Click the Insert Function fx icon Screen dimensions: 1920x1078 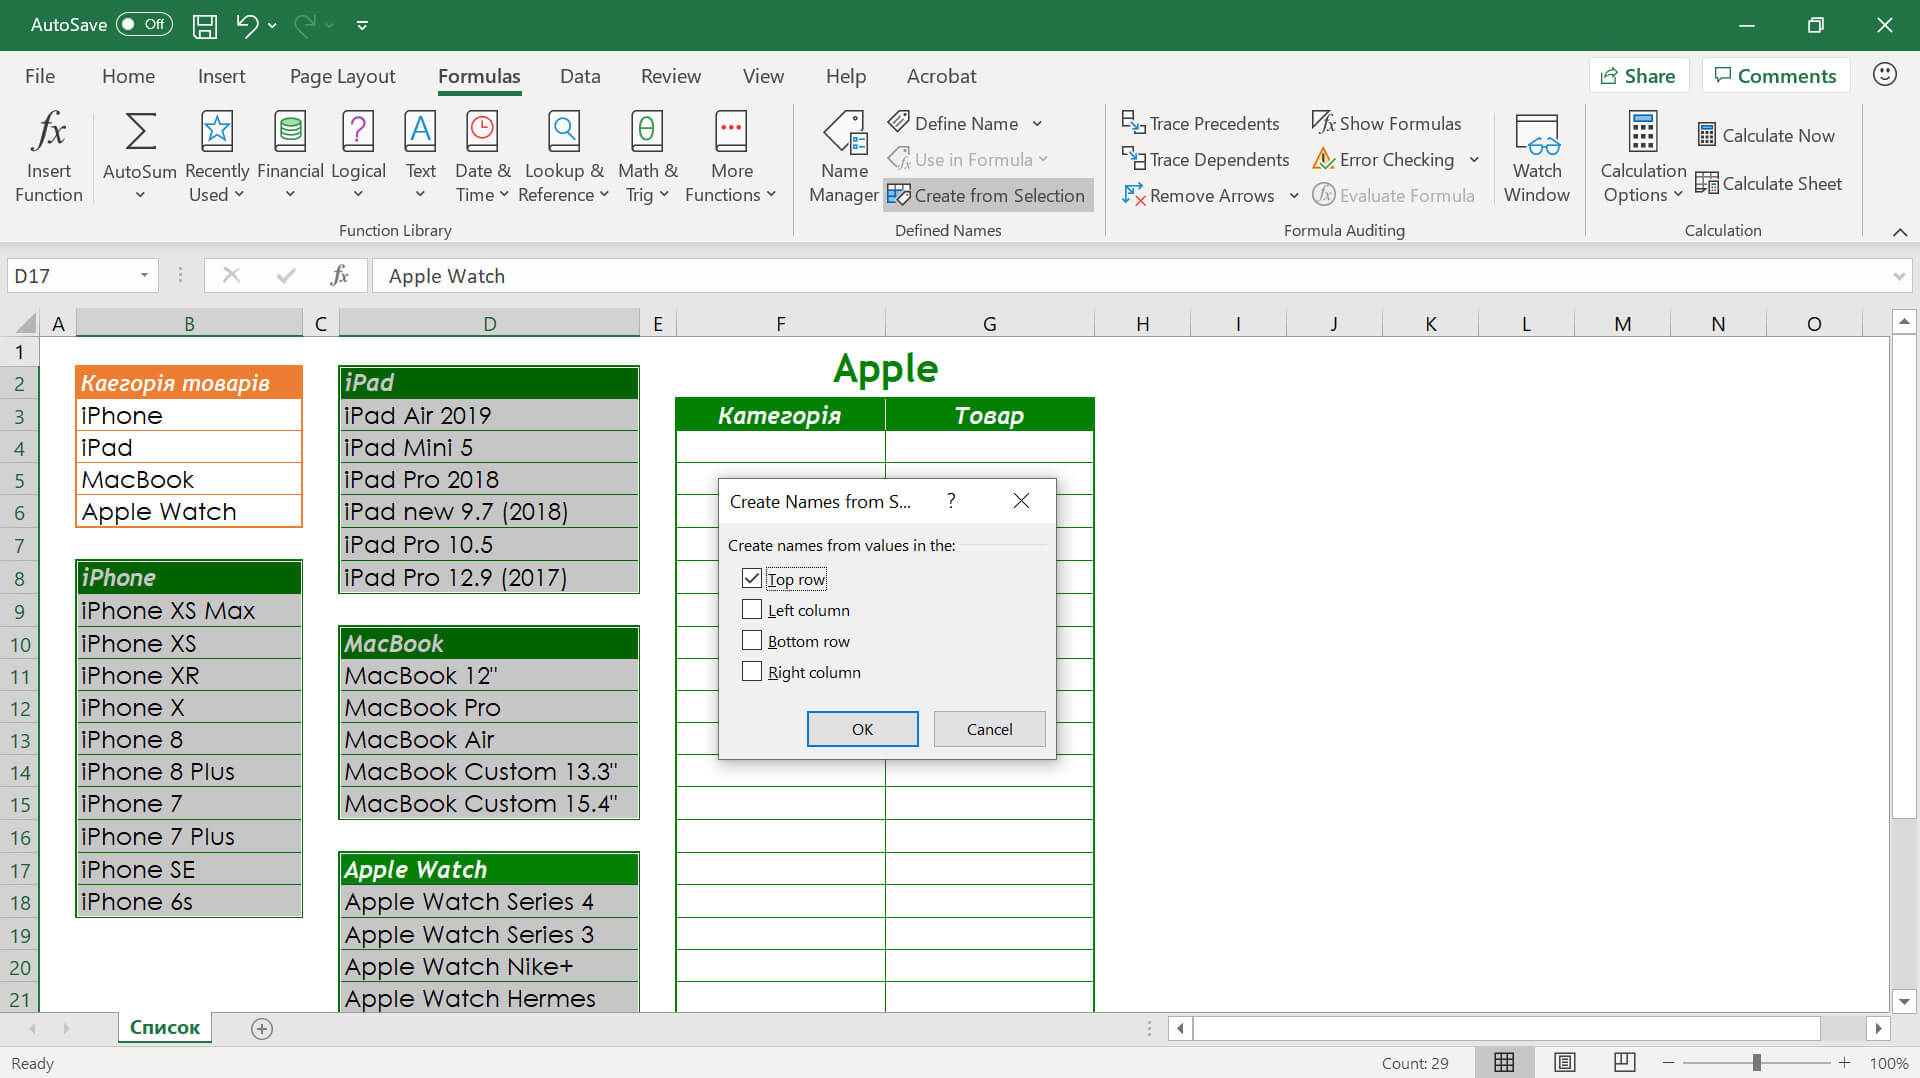click(48, 132)
